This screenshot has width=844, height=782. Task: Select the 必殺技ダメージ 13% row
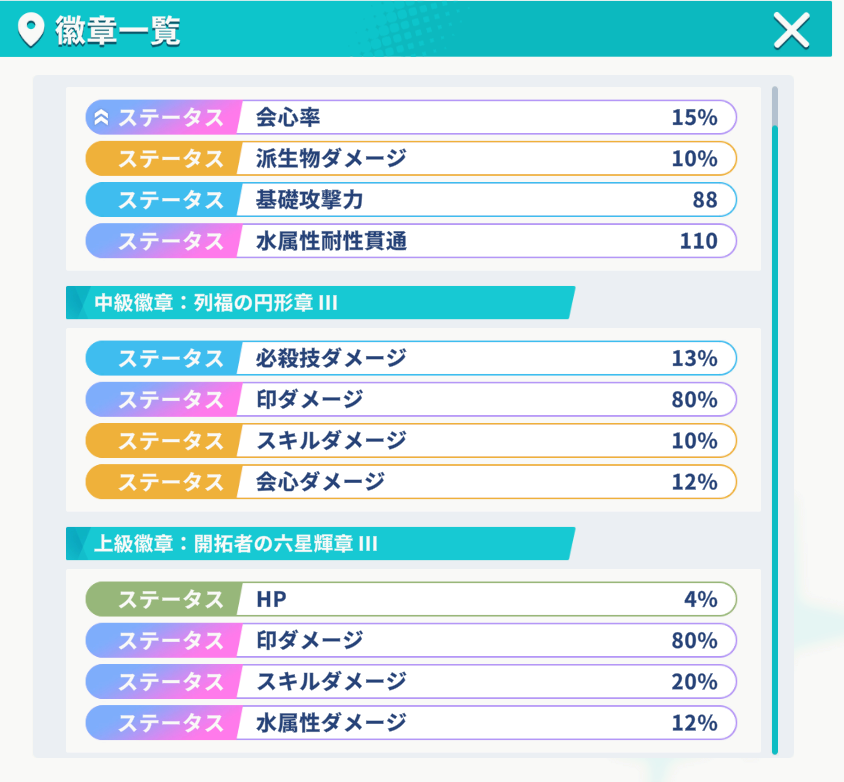click(x=411, y=358)
